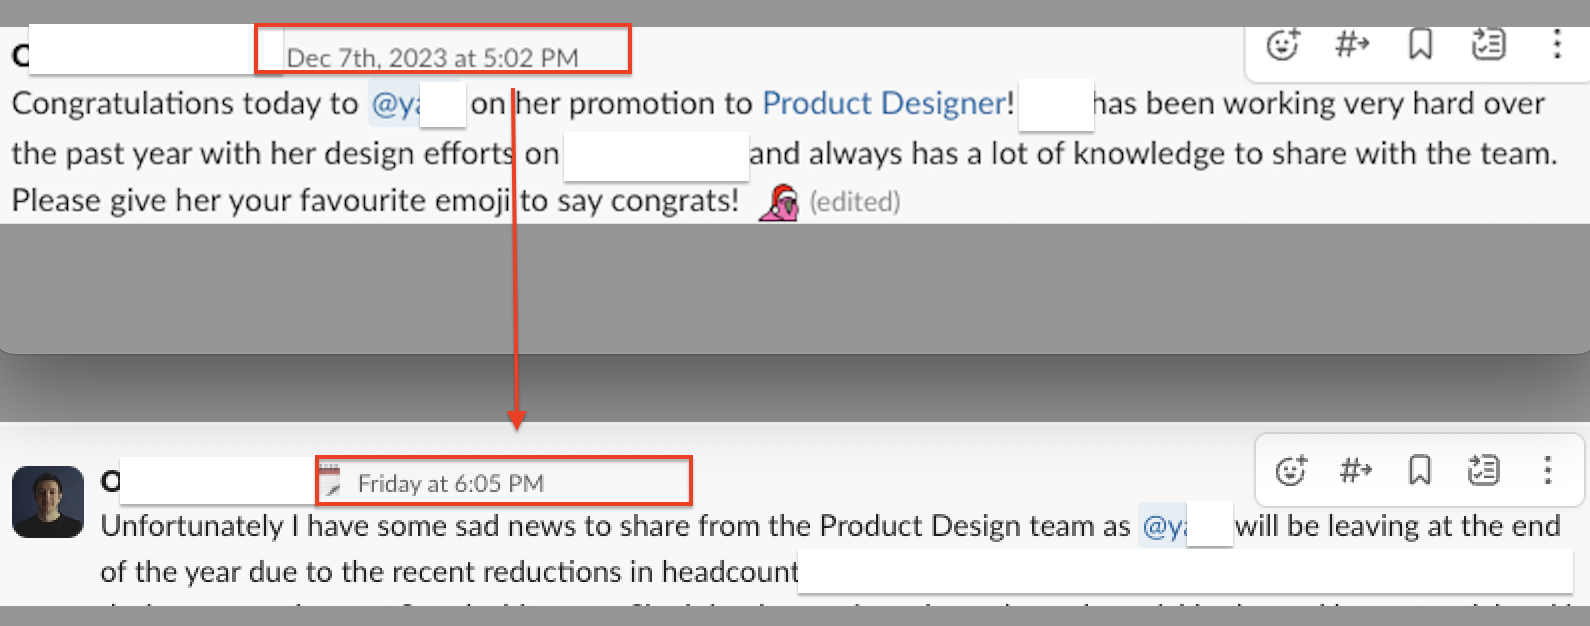Click the @ mention in the sad news message
The height and width of the screenshot is (626, 1590).
[x=1163, y=527]
